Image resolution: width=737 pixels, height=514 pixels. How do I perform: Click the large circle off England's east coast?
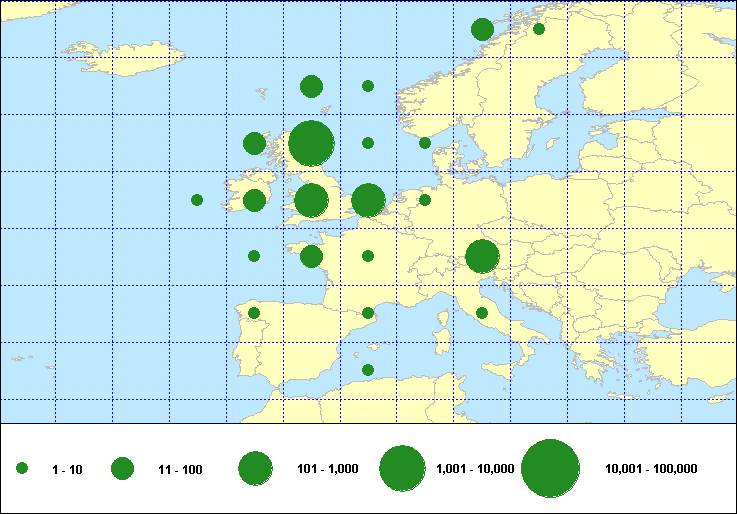pos(368,200)
